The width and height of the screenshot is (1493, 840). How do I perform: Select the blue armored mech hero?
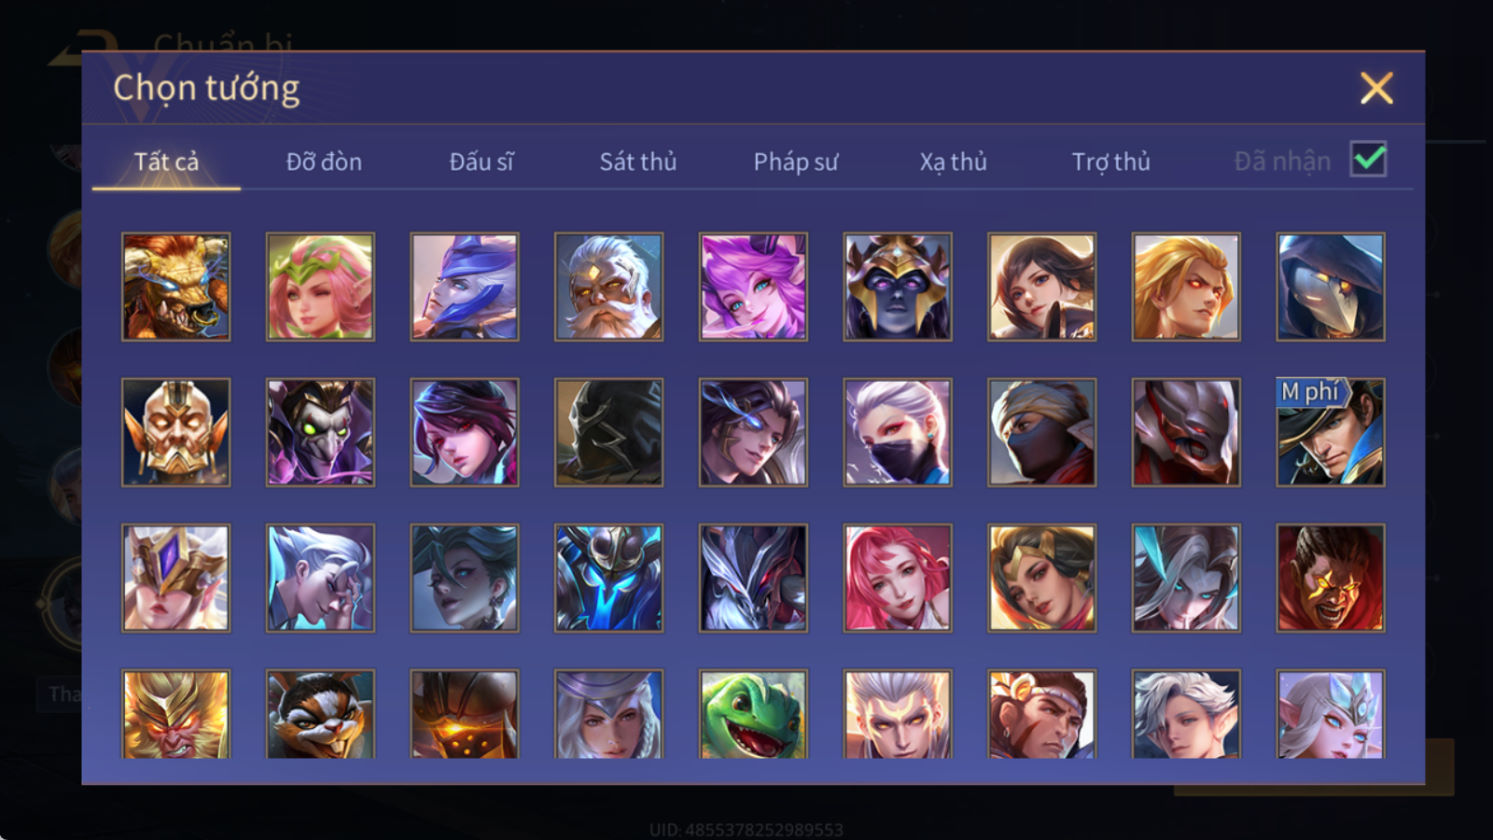(x=609, y=578)
